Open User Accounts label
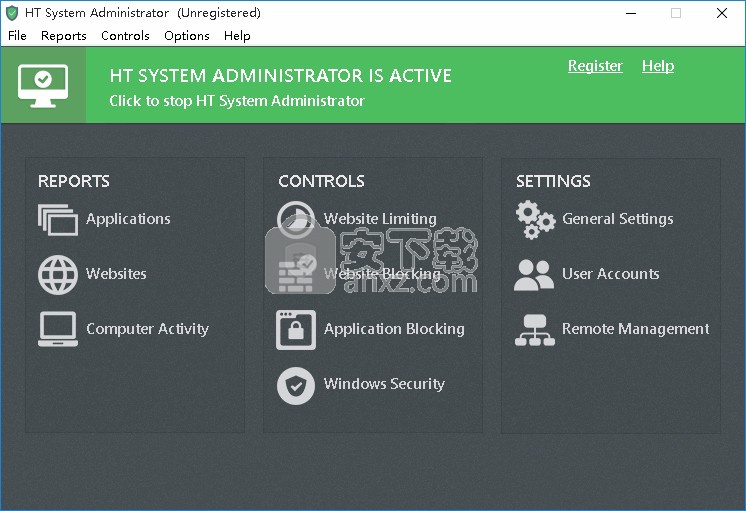The width and height of the screenshot is (746, 511). (x=610, y=274)
